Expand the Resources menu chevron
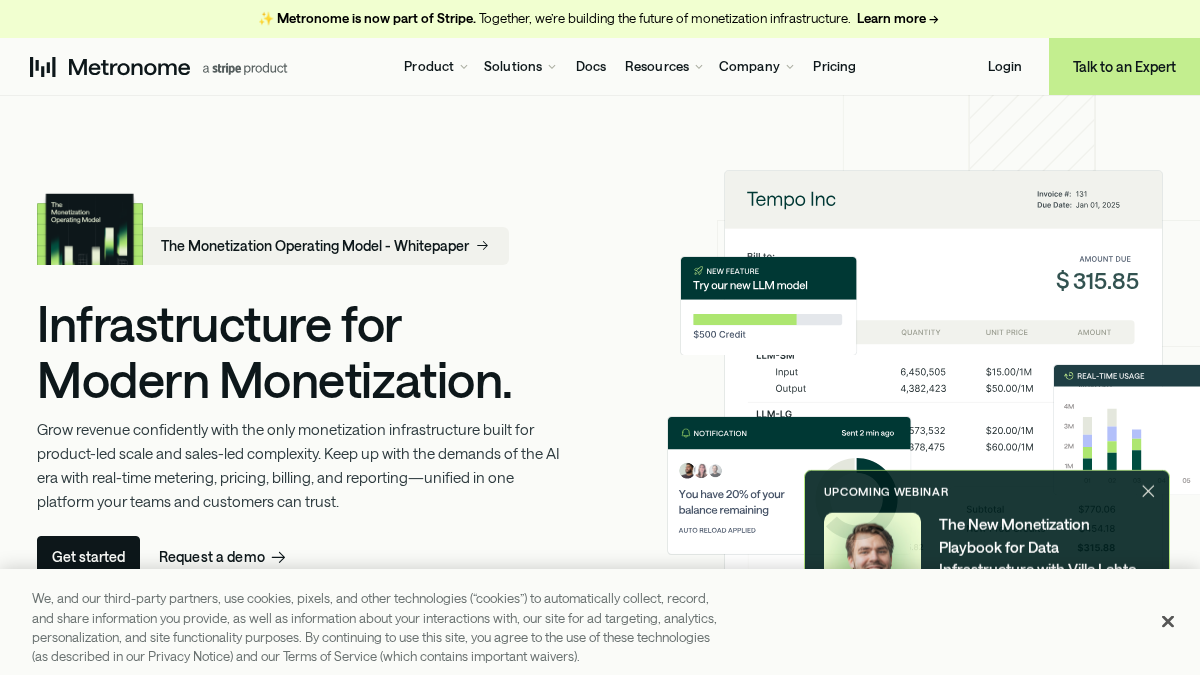Screen dimensions: 1200x675 click(x=699, y=67)
